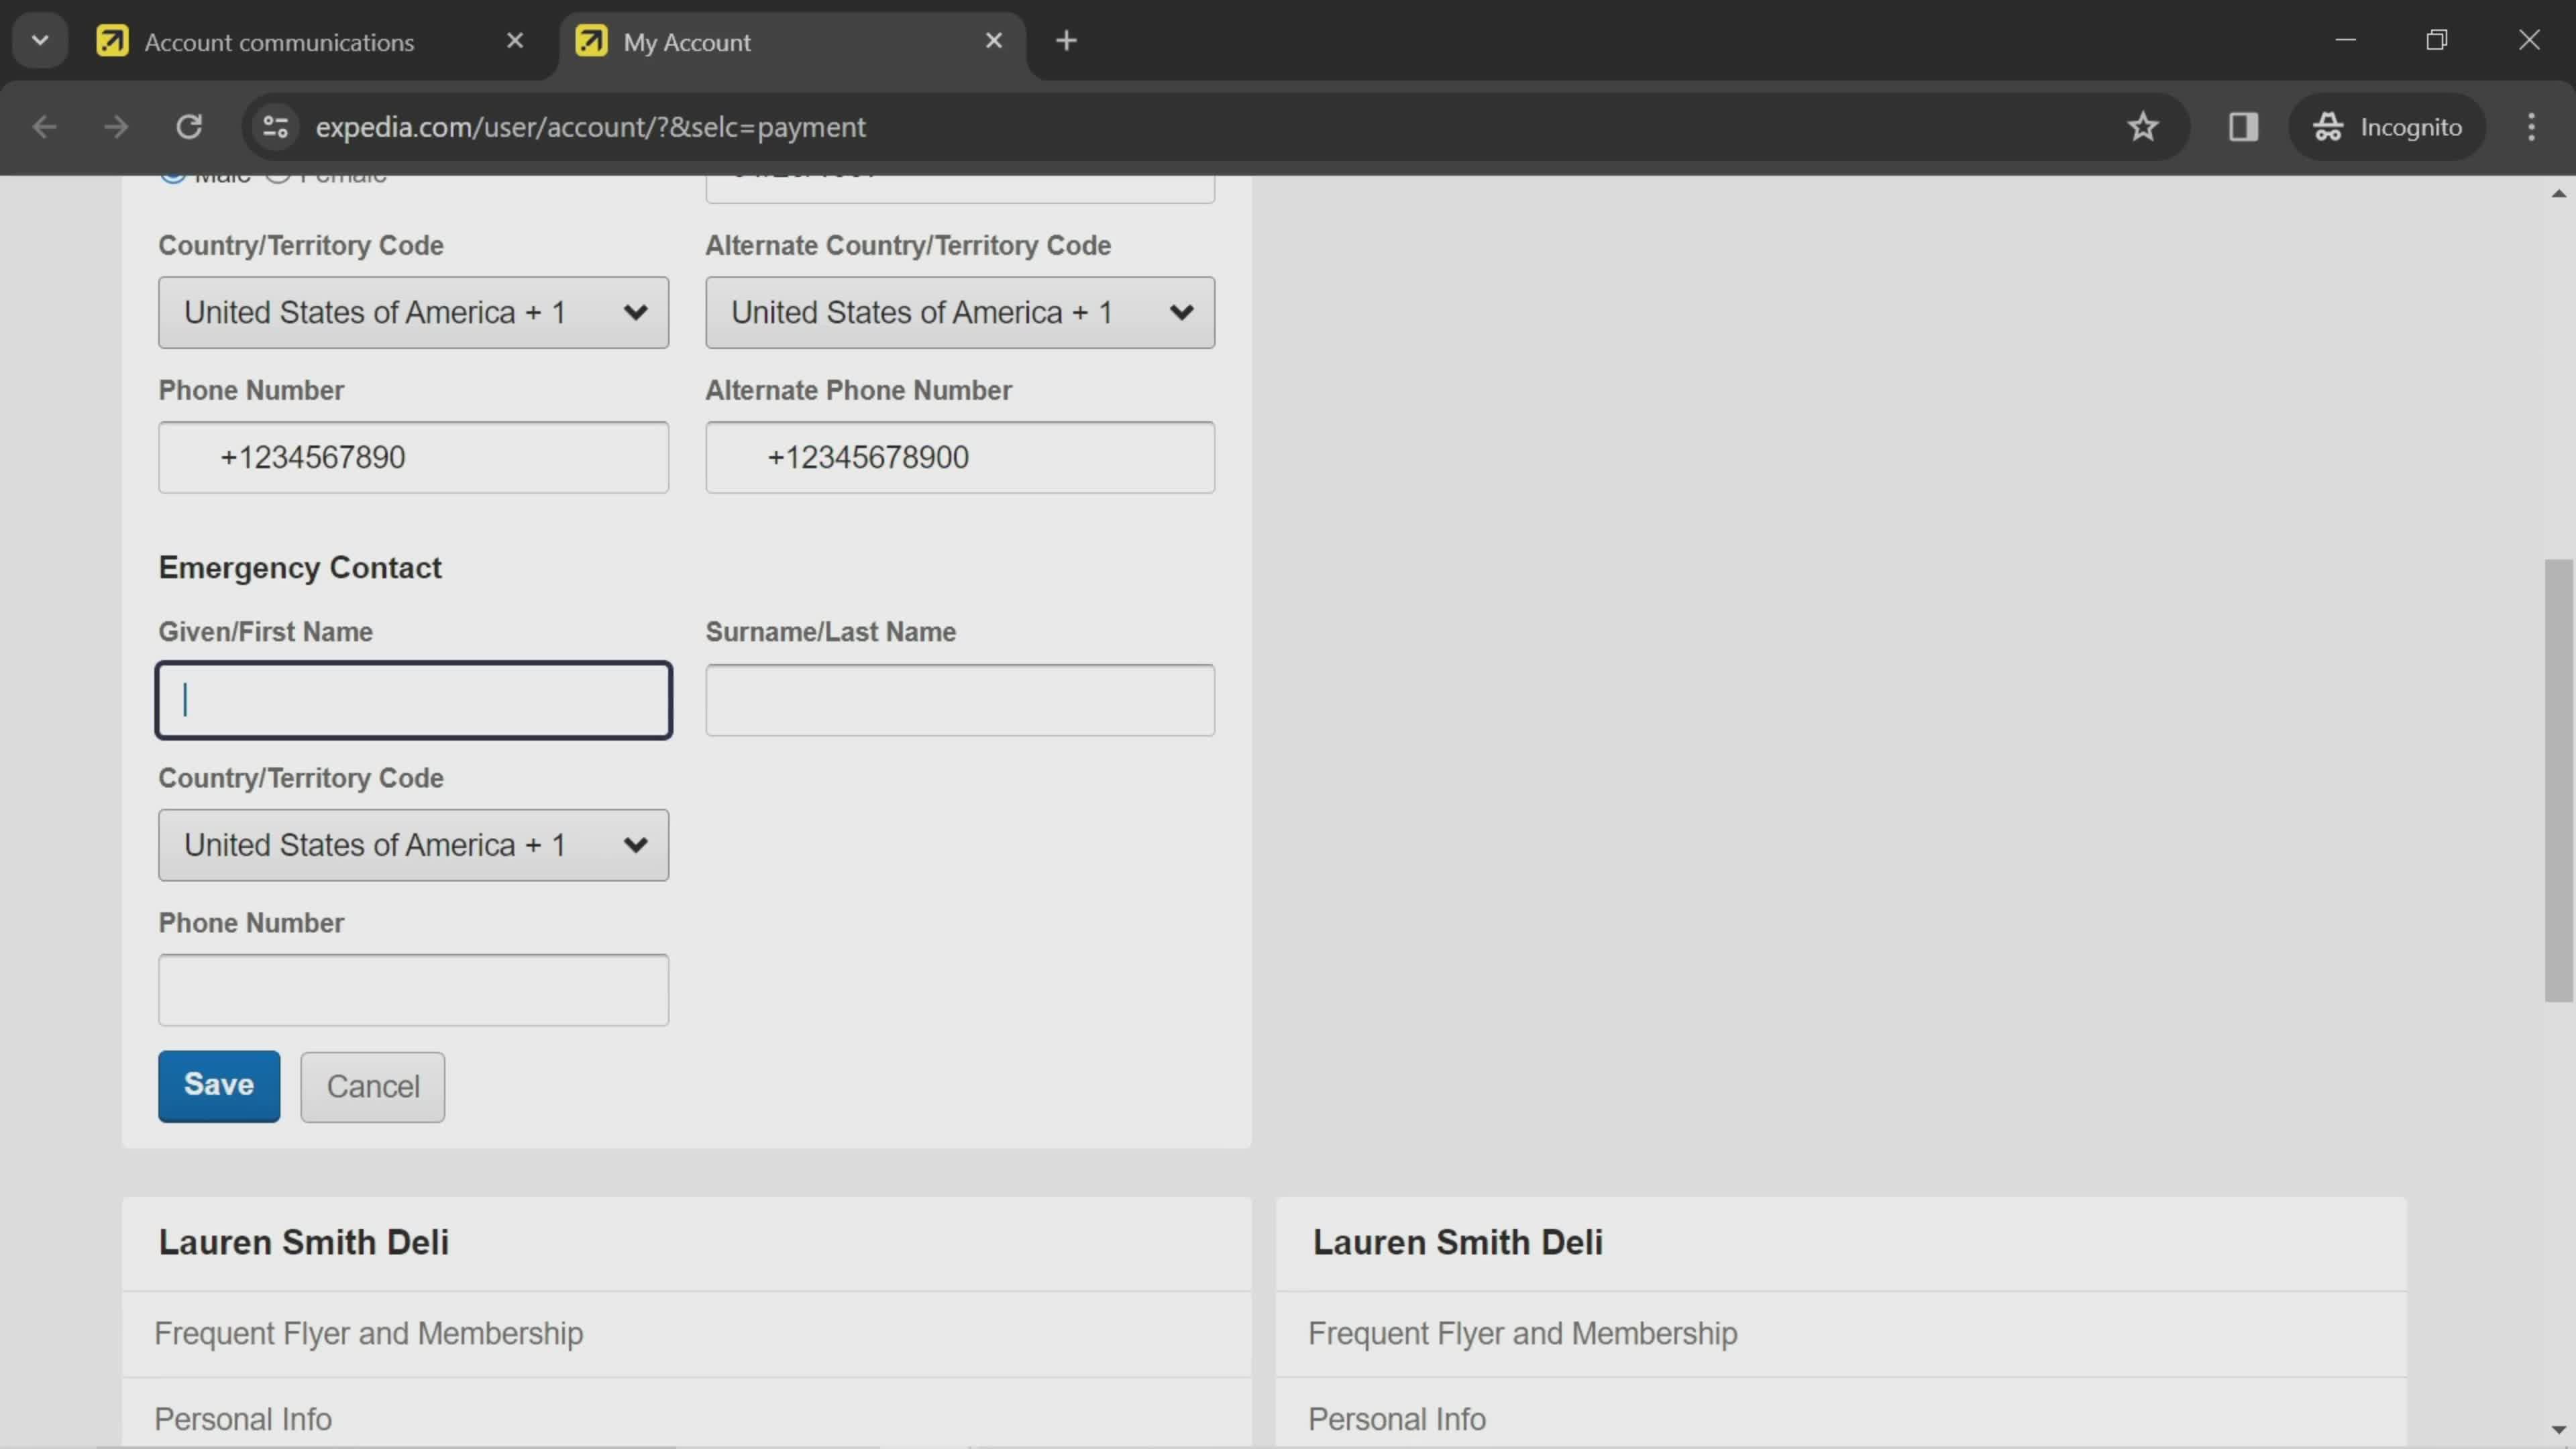Click the Cancel button

372,1086
